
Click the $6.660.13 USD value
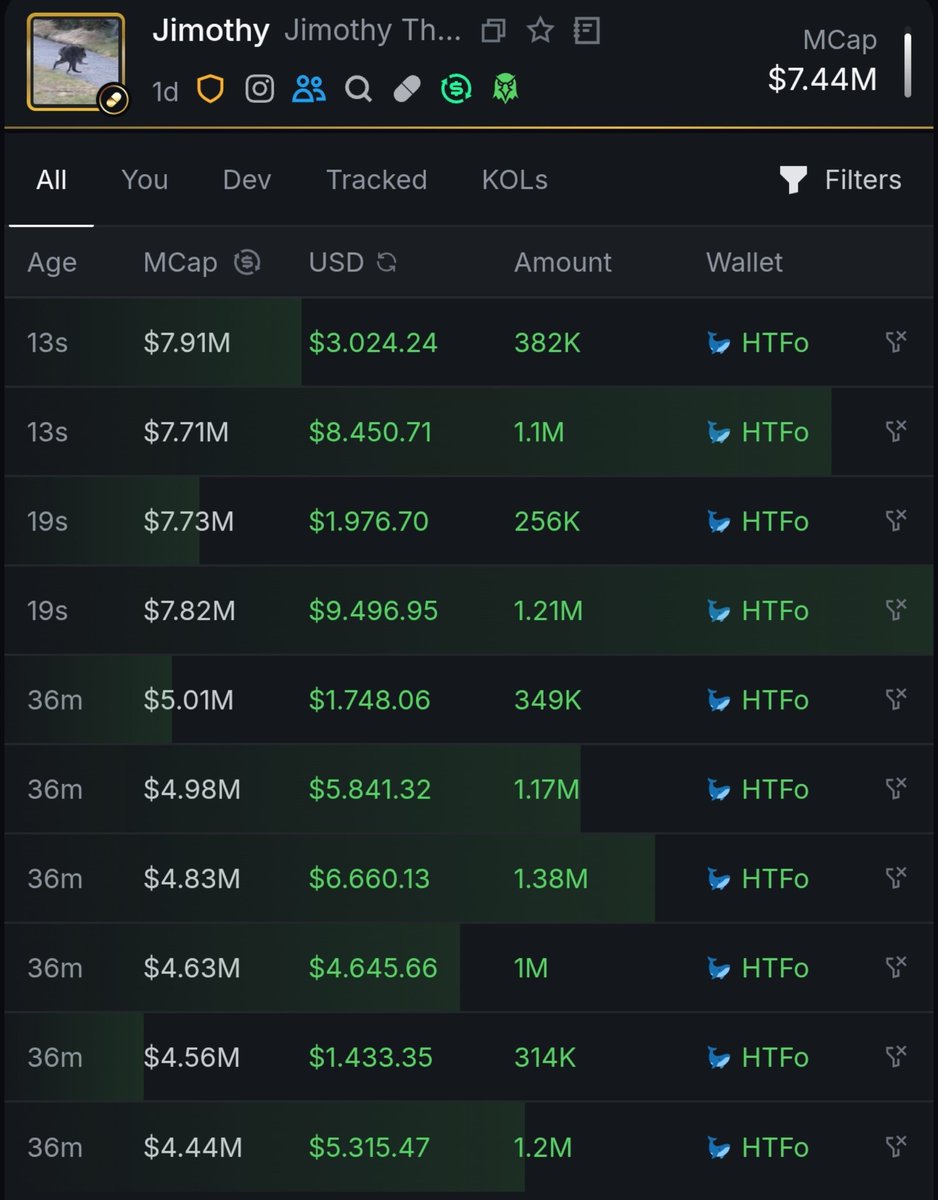369,879
